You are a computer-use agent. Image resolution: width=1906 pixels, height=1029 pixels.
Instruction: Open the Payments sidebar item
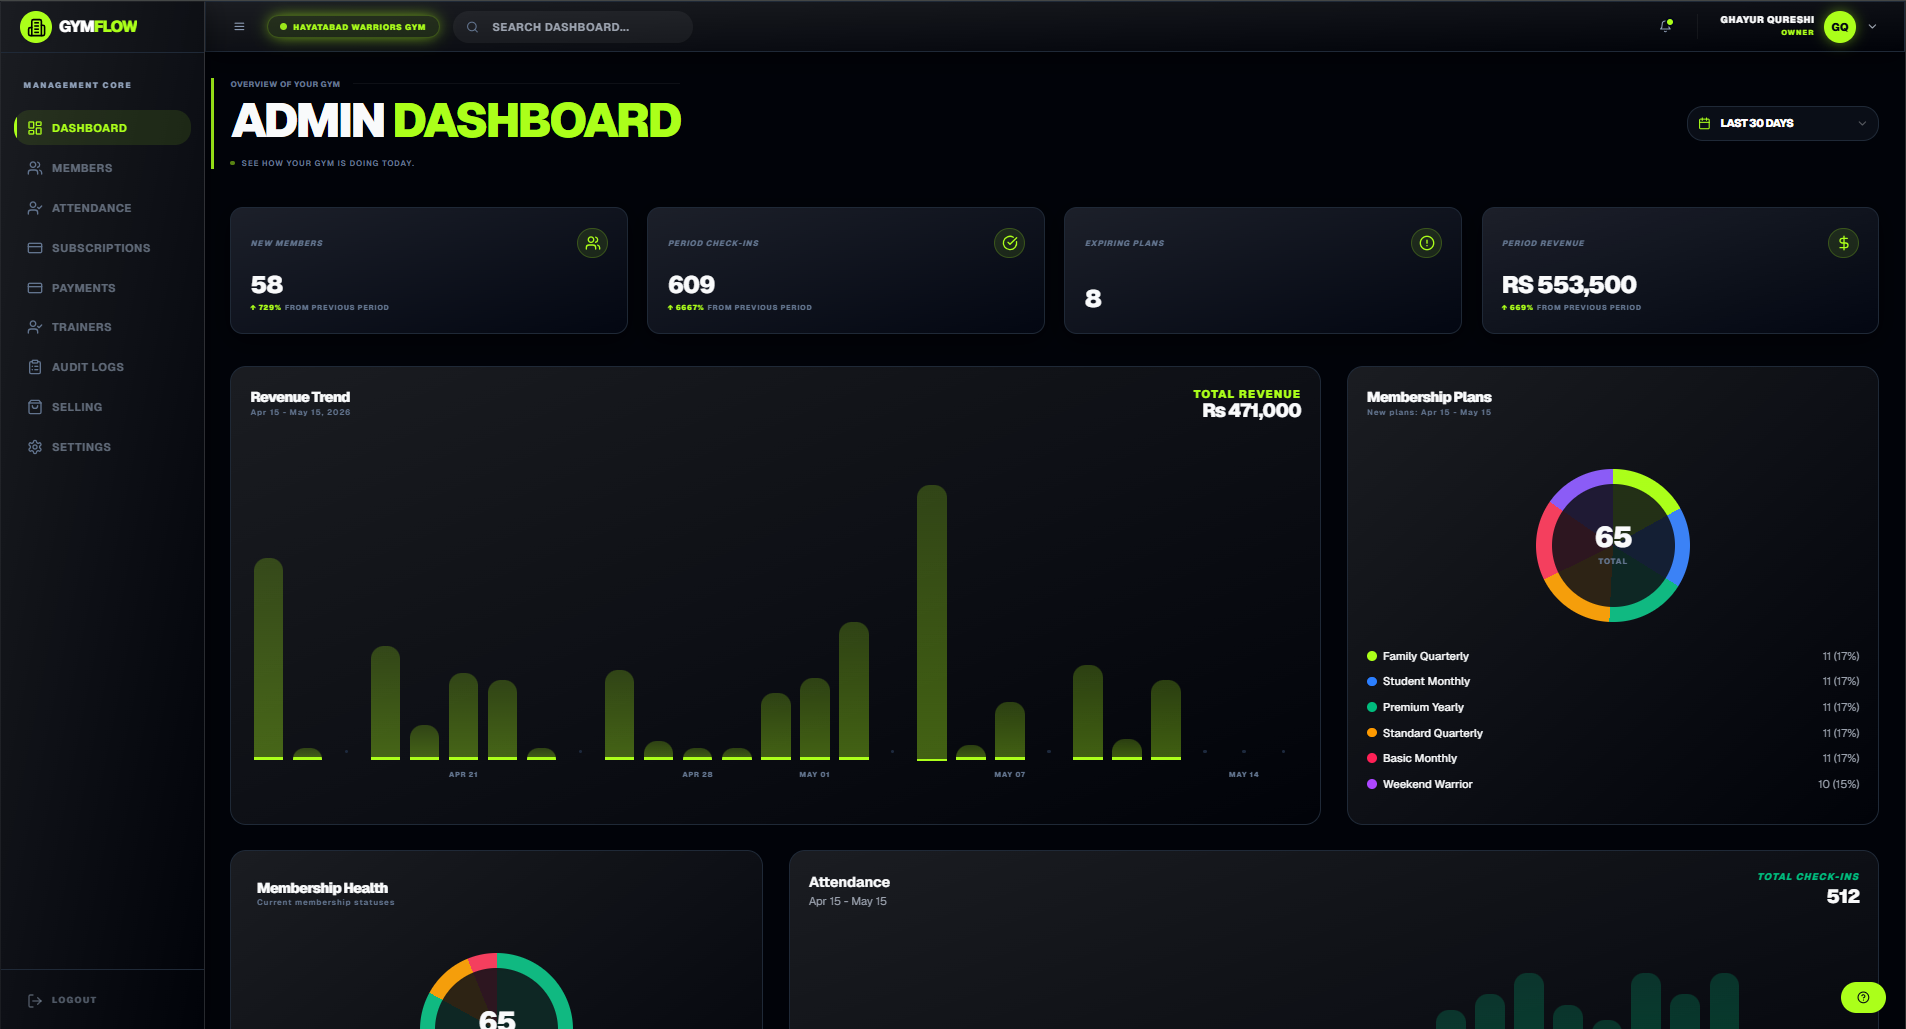click(102, 288)
